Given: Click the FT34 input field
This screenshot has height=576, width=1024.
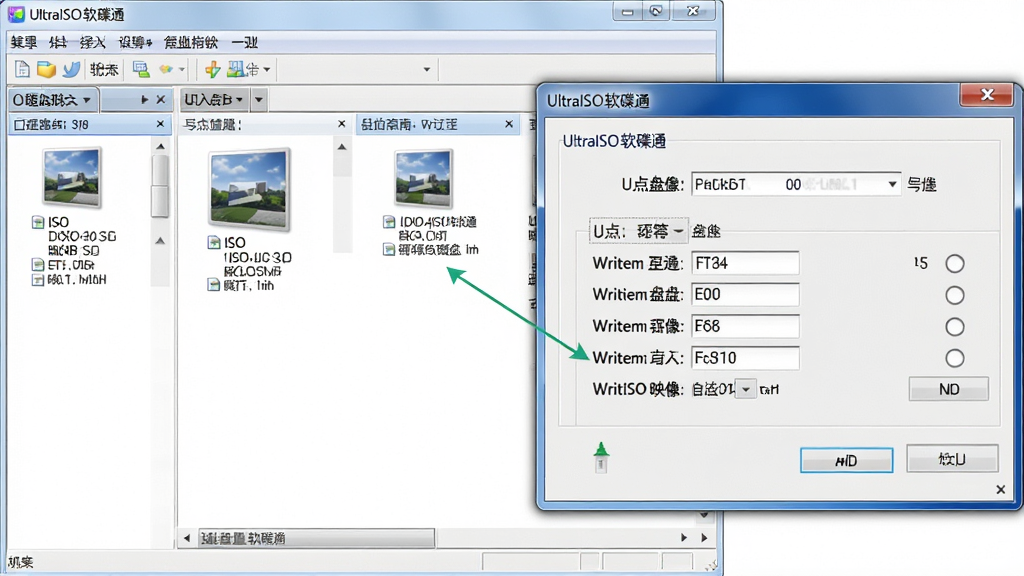Looking at the screenshot, I should coord(745,263).
